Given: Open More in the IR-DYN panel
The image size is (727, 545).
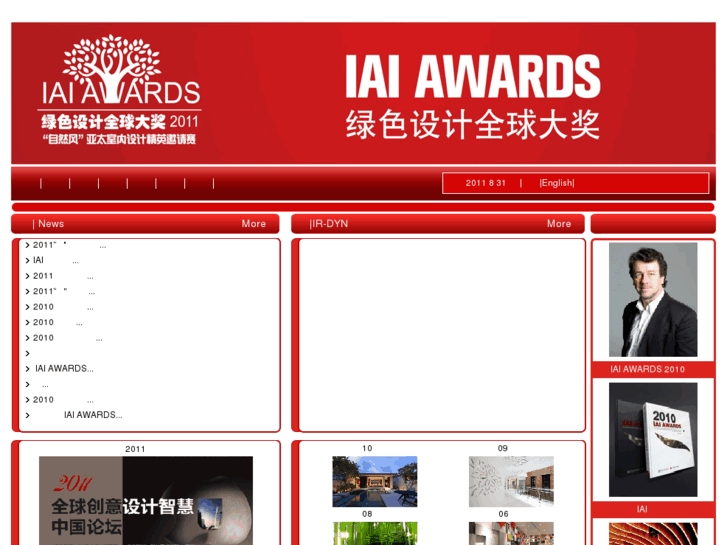Looking at the screenshot, I should click(559, 224).
